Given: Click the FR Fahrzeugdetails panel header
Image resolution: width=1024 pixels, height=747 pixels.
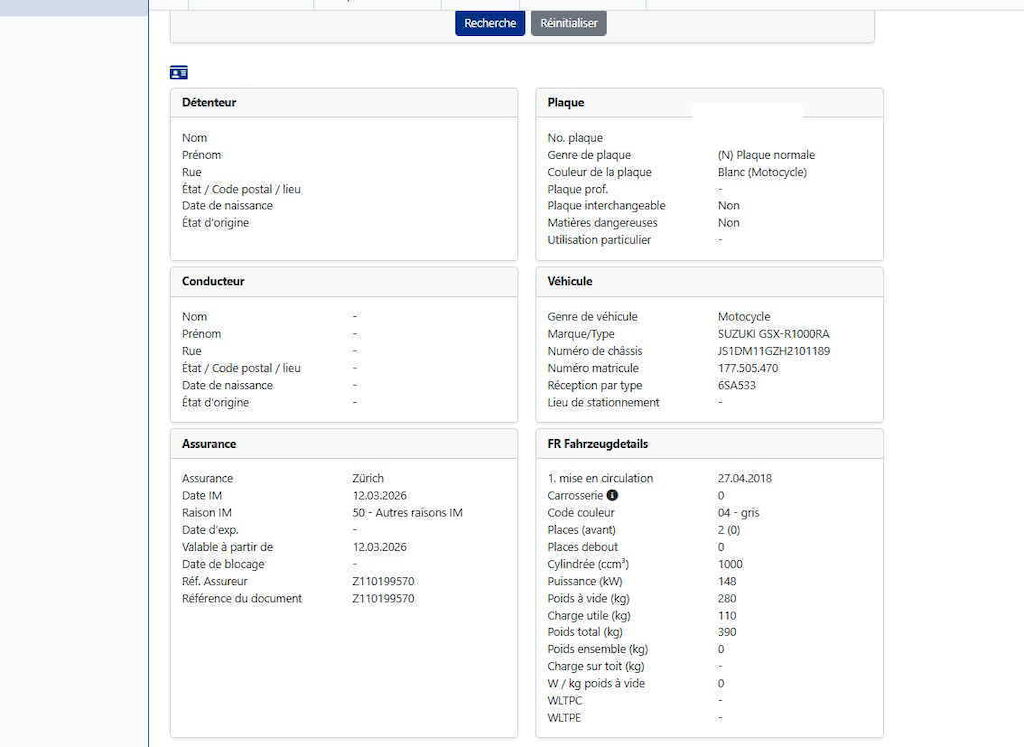Looking at the screenshot, I should coord(598,443).
